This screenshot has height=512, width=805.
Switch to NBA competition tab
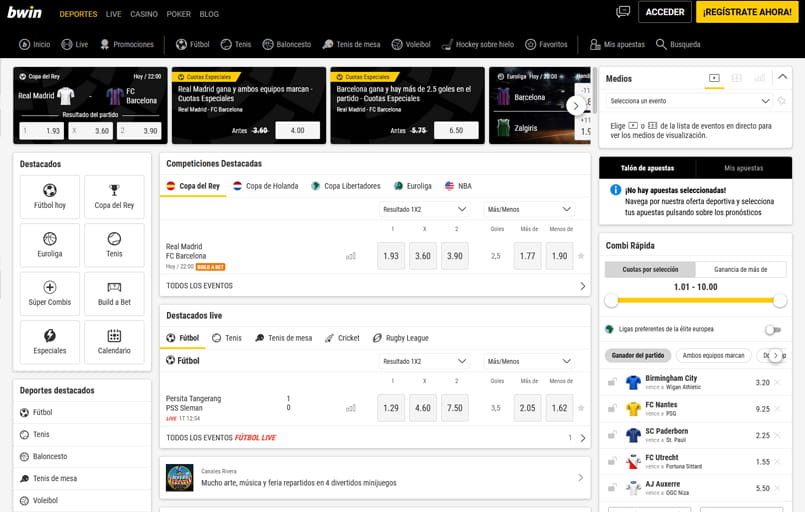coord(458,186)
